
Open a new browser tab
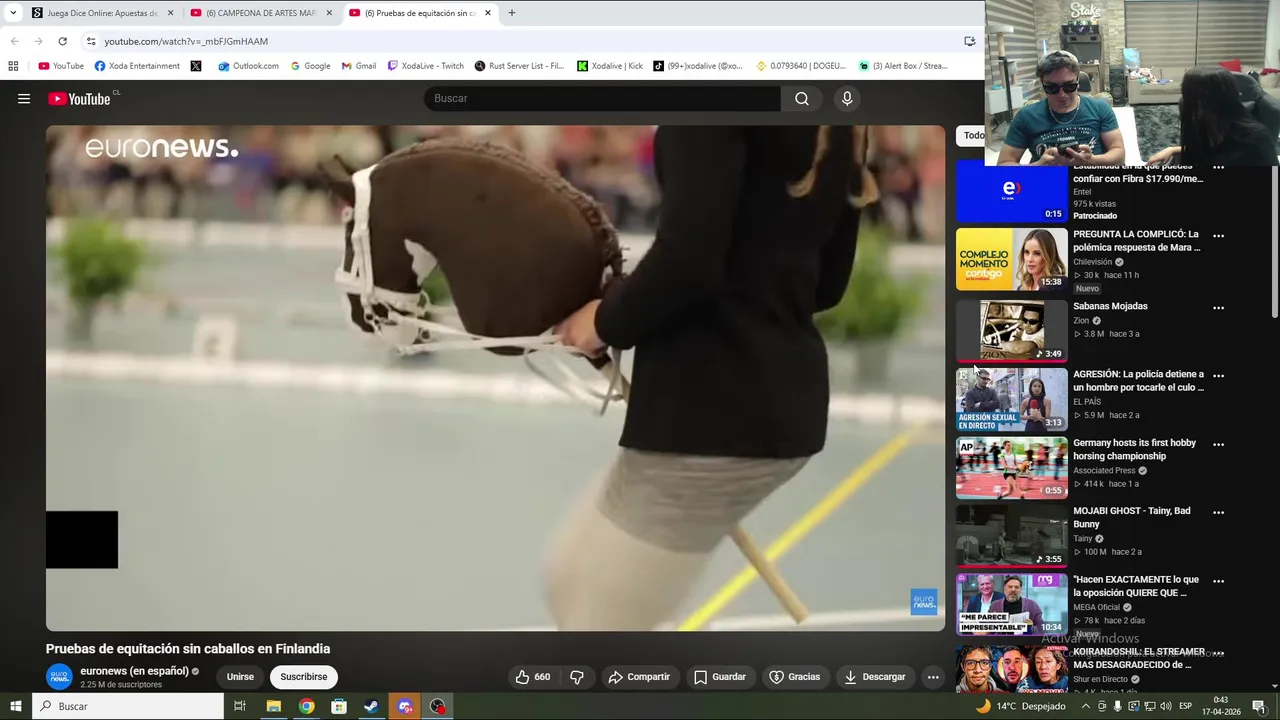(512, 13)
